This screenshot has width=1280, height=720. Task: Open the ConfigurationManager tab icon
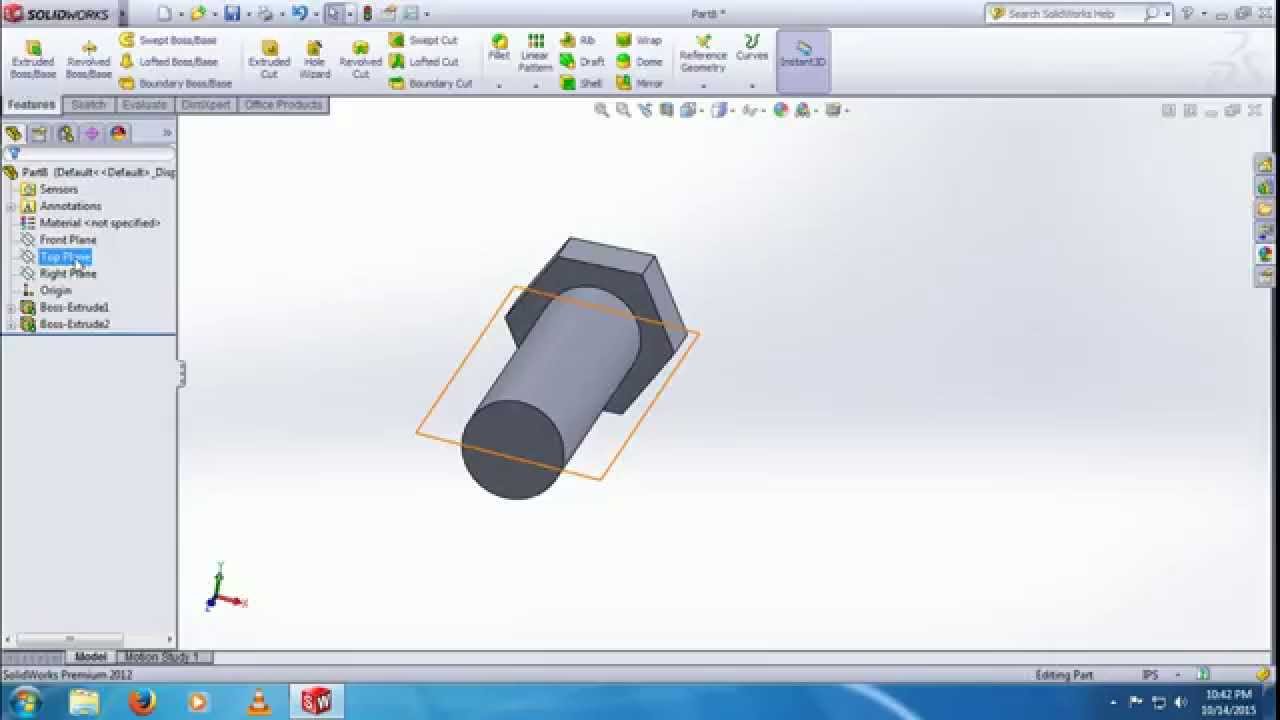tap(66, 133)
